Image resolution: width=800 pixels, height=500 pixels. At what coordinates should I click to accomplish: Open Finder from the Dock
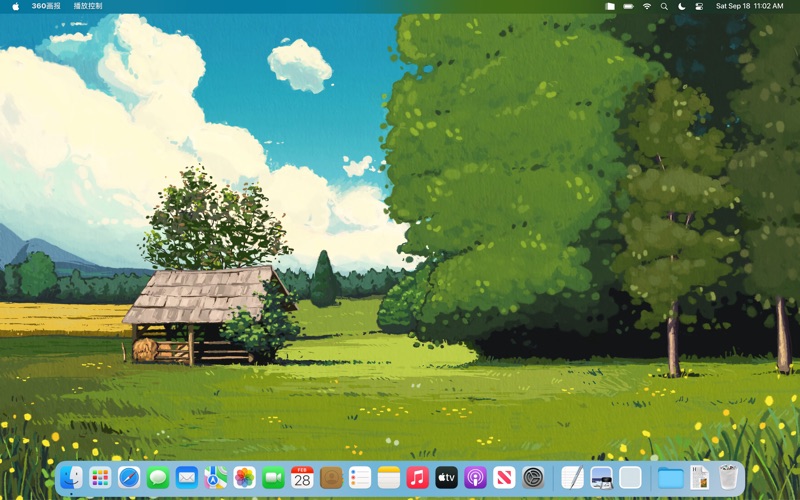click(71, 478)
